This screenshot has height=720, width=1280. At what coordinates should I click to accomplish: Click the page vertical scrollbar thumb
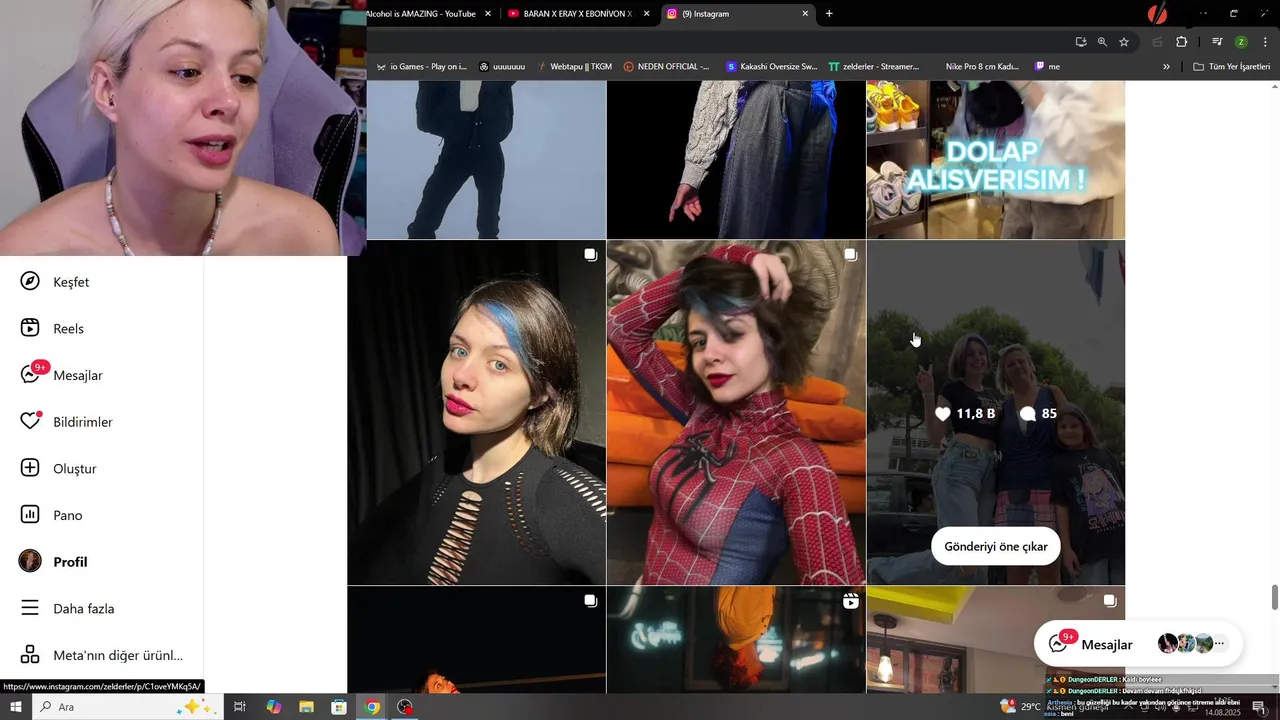tap(1274, 597)
